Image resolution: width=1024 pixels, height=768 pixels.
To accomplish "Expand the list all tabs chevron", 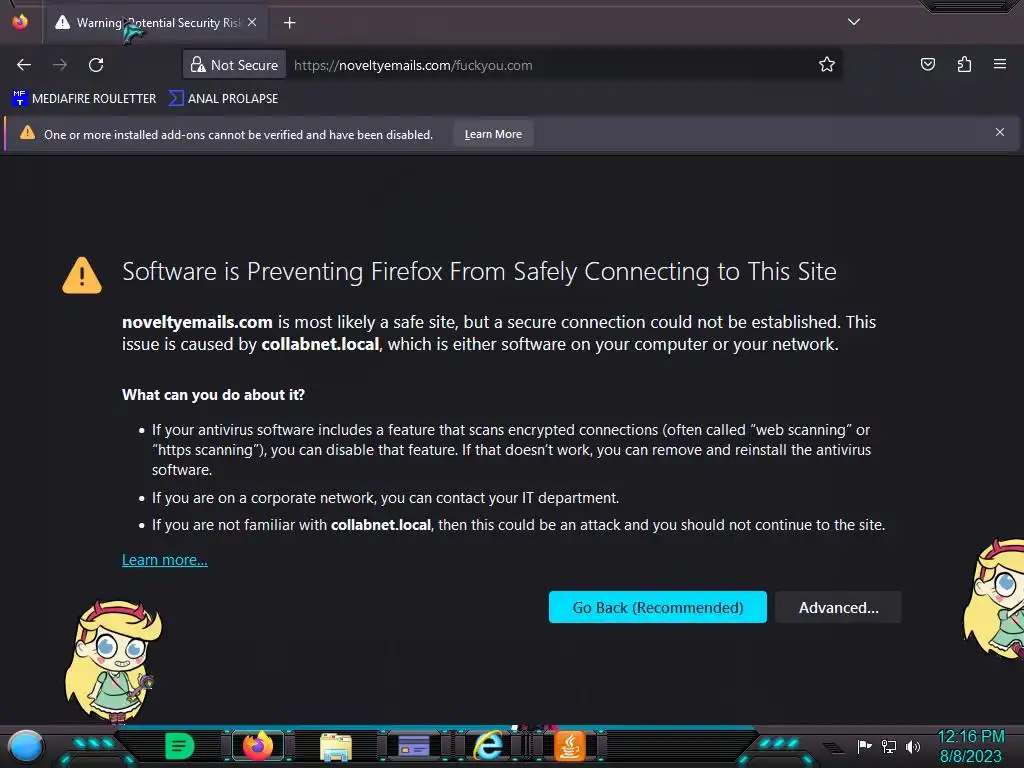I will pos(854,22).
